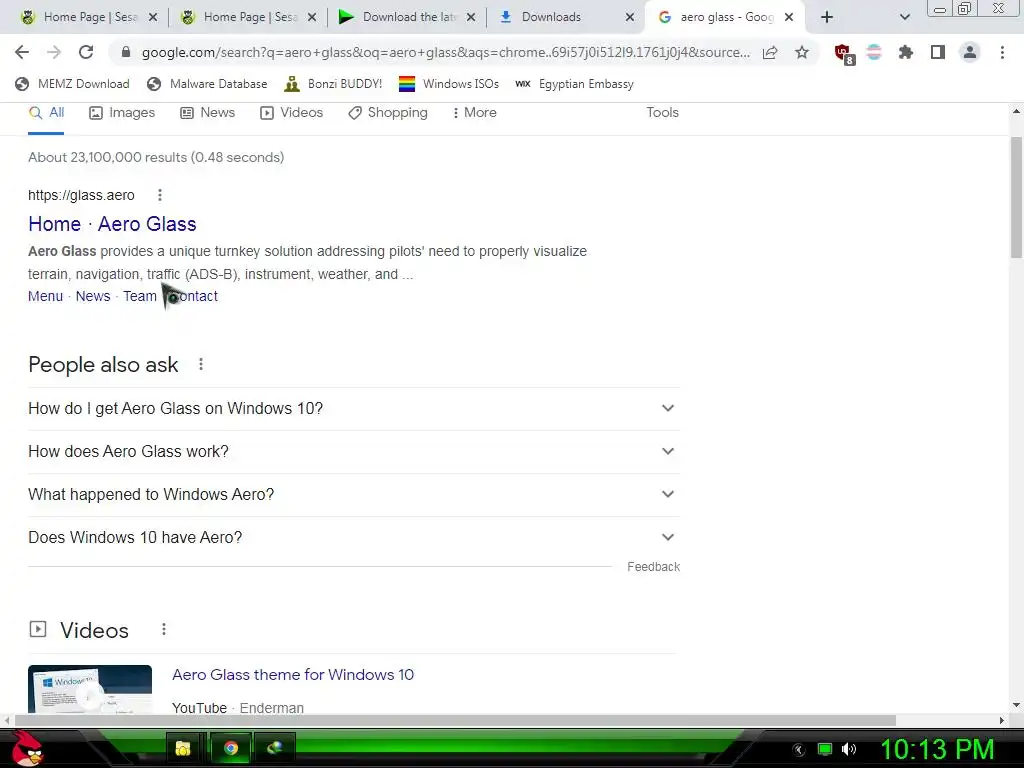The image size is (1024, 768).
Task: Select the Images search filter
Action: pos(122,112)
